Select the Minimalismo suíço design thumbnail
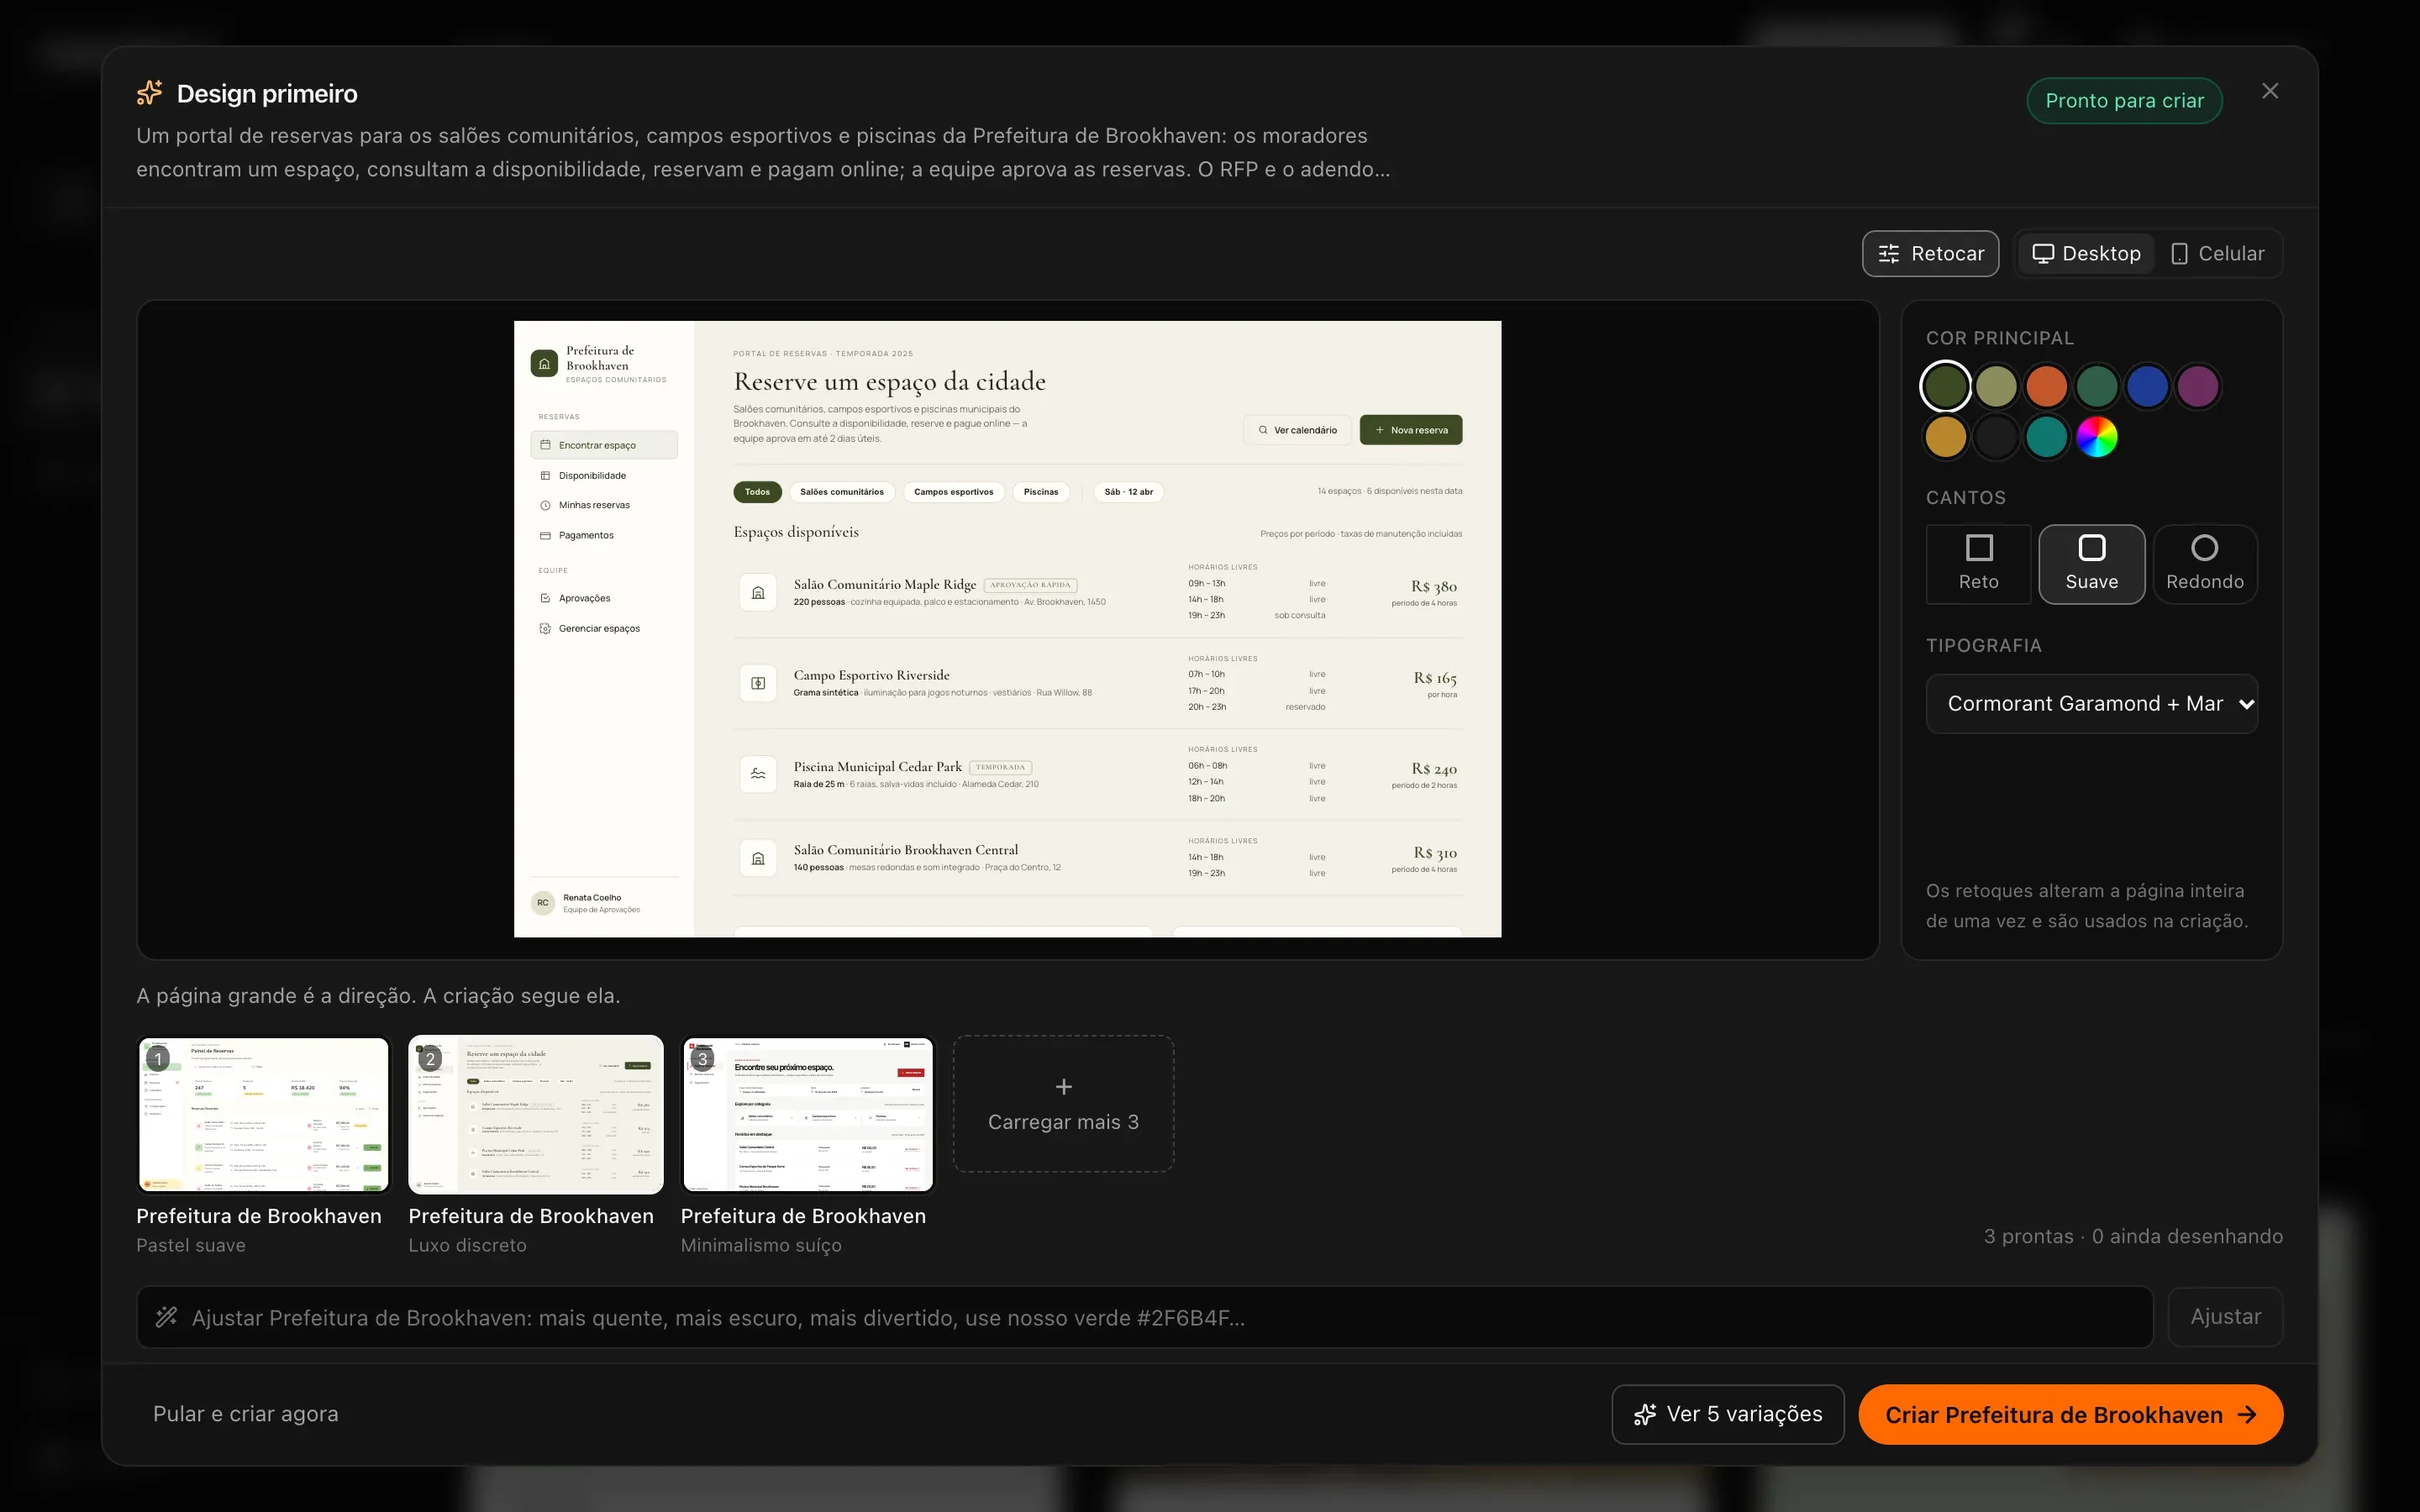The width and height of the screenshot is (2420, 1512). [x=807, y=1114]
